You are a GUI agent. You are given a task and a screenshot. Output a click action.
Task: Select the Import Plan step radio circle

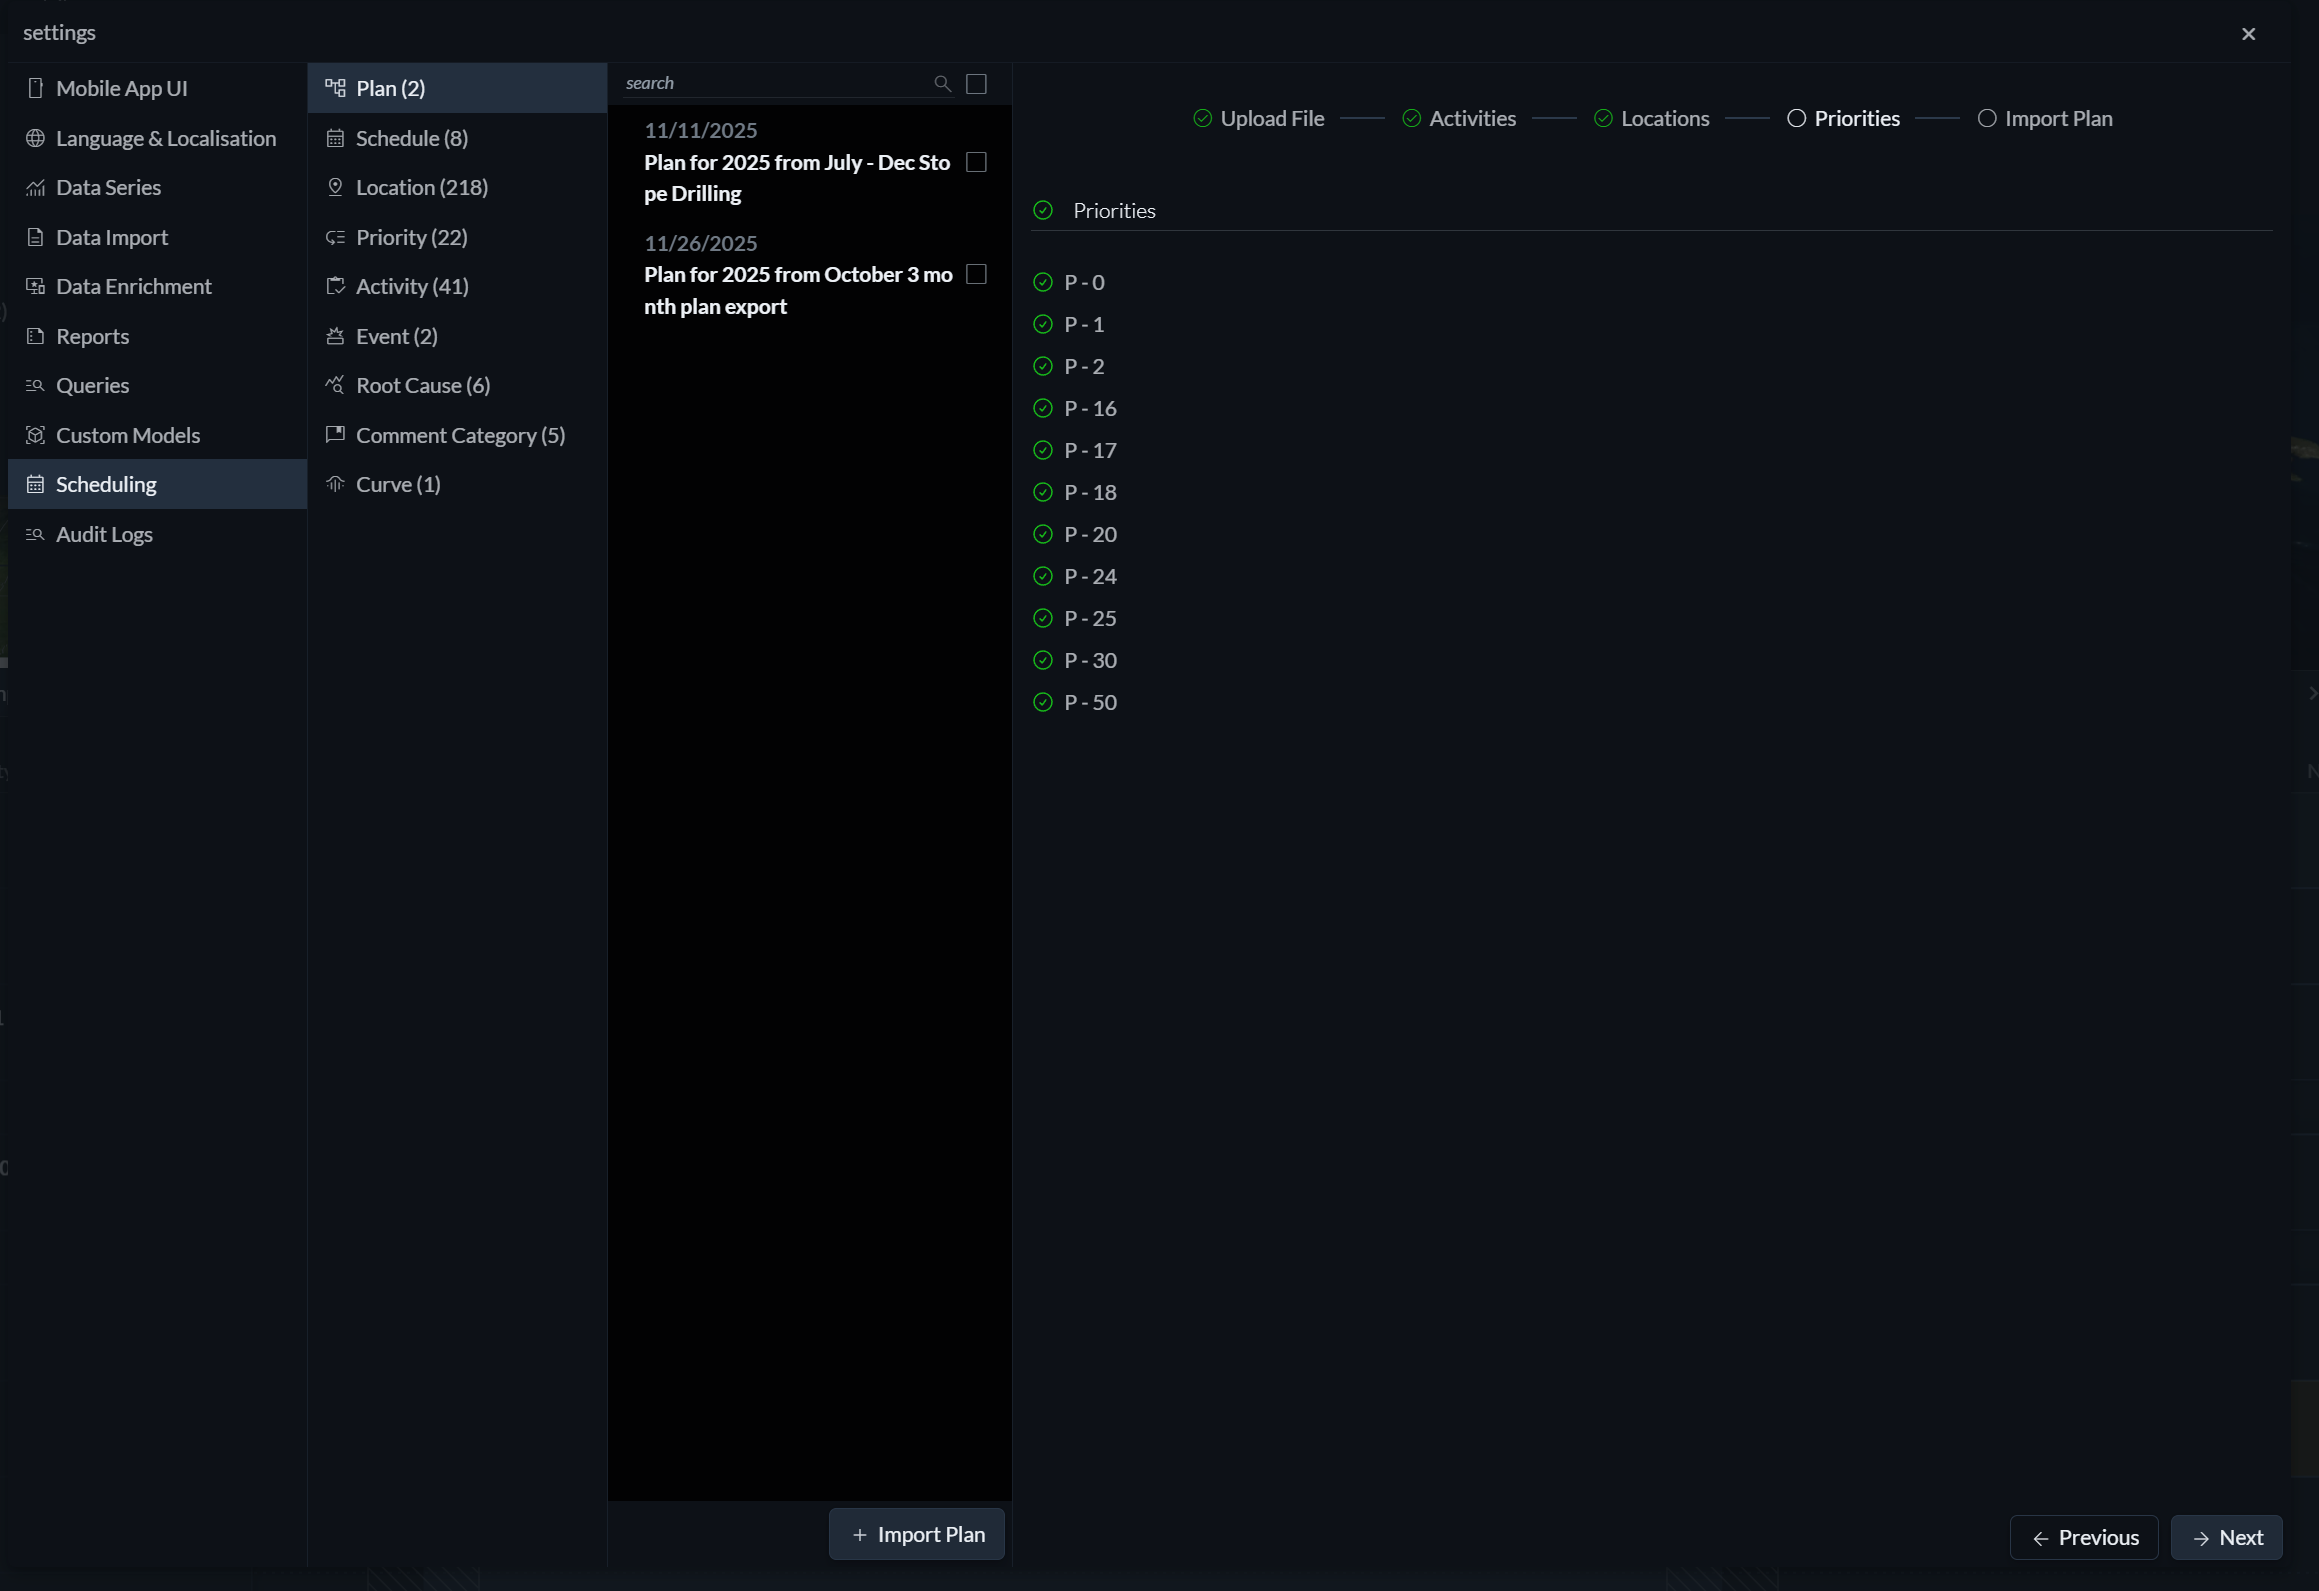1987,118
